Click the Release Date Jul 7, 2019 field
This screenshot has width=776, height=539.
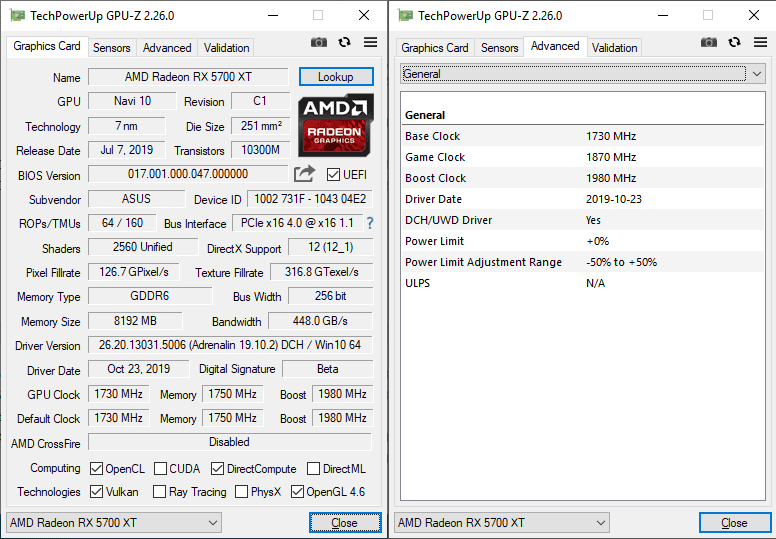click(x=127, y=150)
